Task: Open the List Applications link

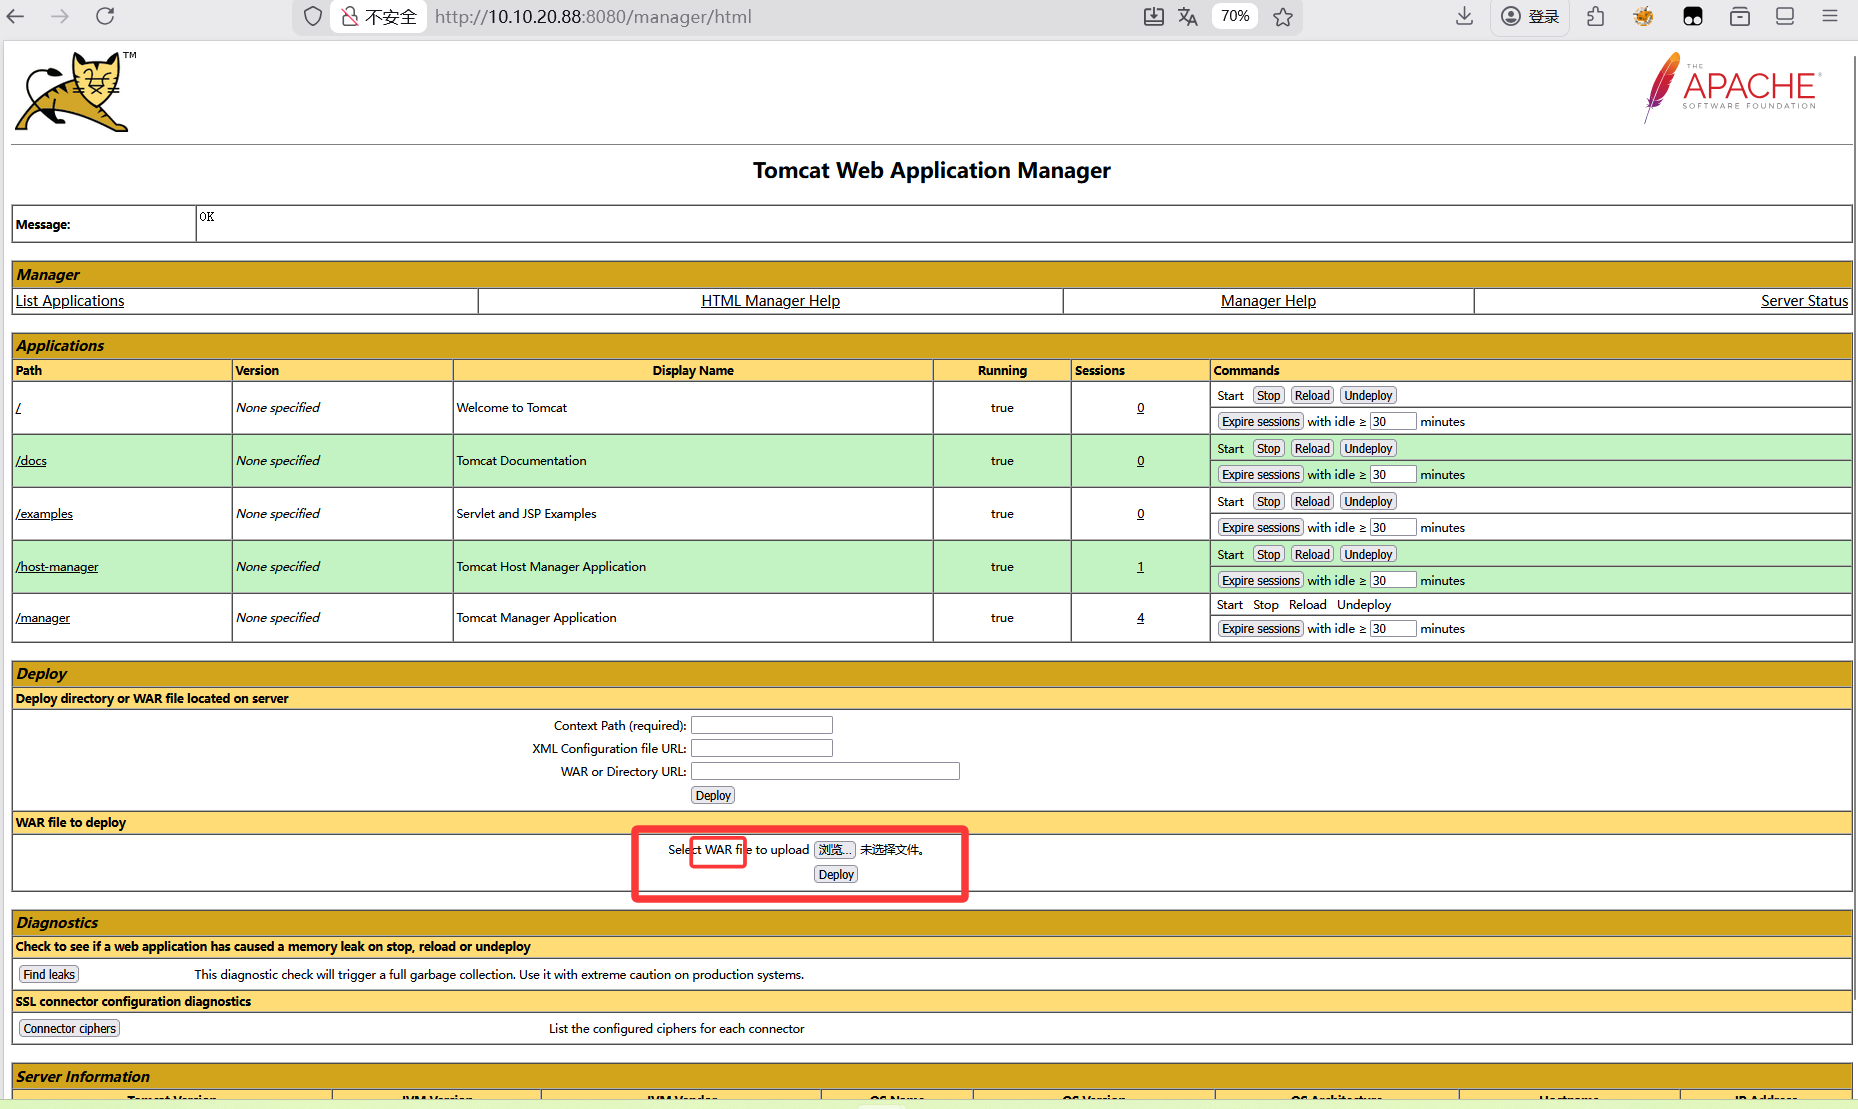Action: coord(70,301)
